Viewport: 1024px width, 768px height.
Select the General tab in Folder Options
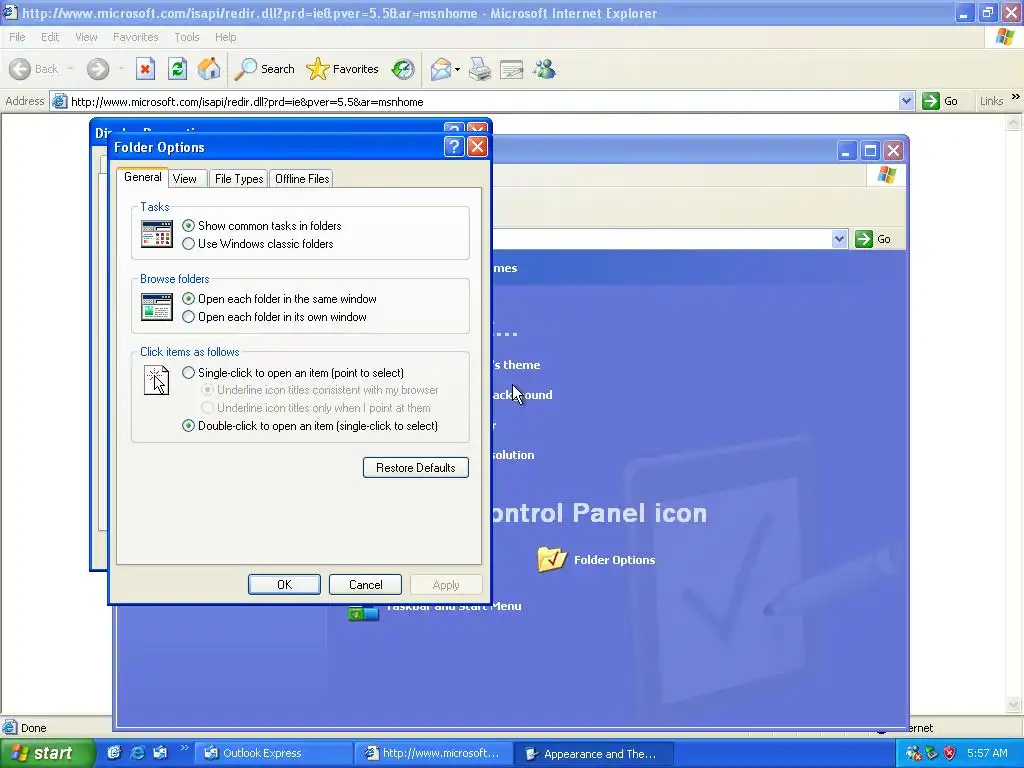pyautogui.click(x=142, y=178)
